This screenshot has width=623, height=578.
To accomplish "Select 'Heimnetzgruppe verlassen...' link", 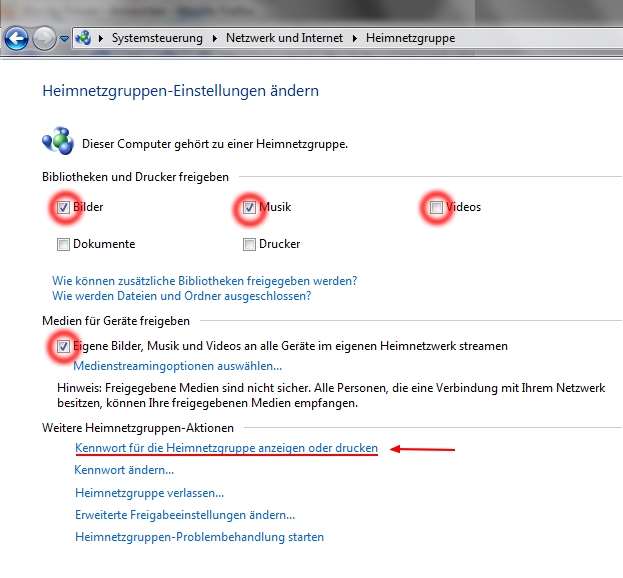I will coord(149,493).
